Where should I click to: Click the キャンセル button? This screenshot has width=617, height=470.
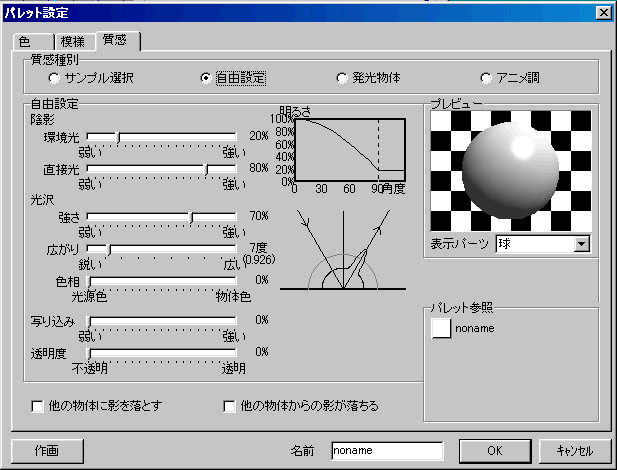coord(574,450)
